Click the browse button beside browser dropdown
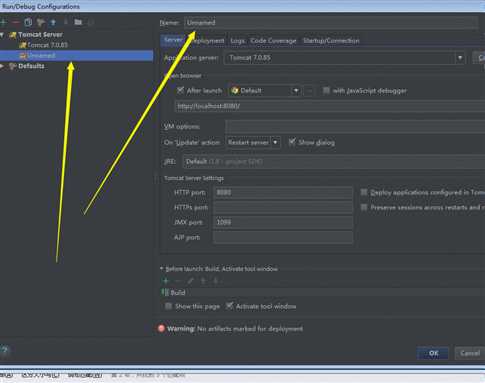The image size is (485, 383). click(x=309, y=91)
